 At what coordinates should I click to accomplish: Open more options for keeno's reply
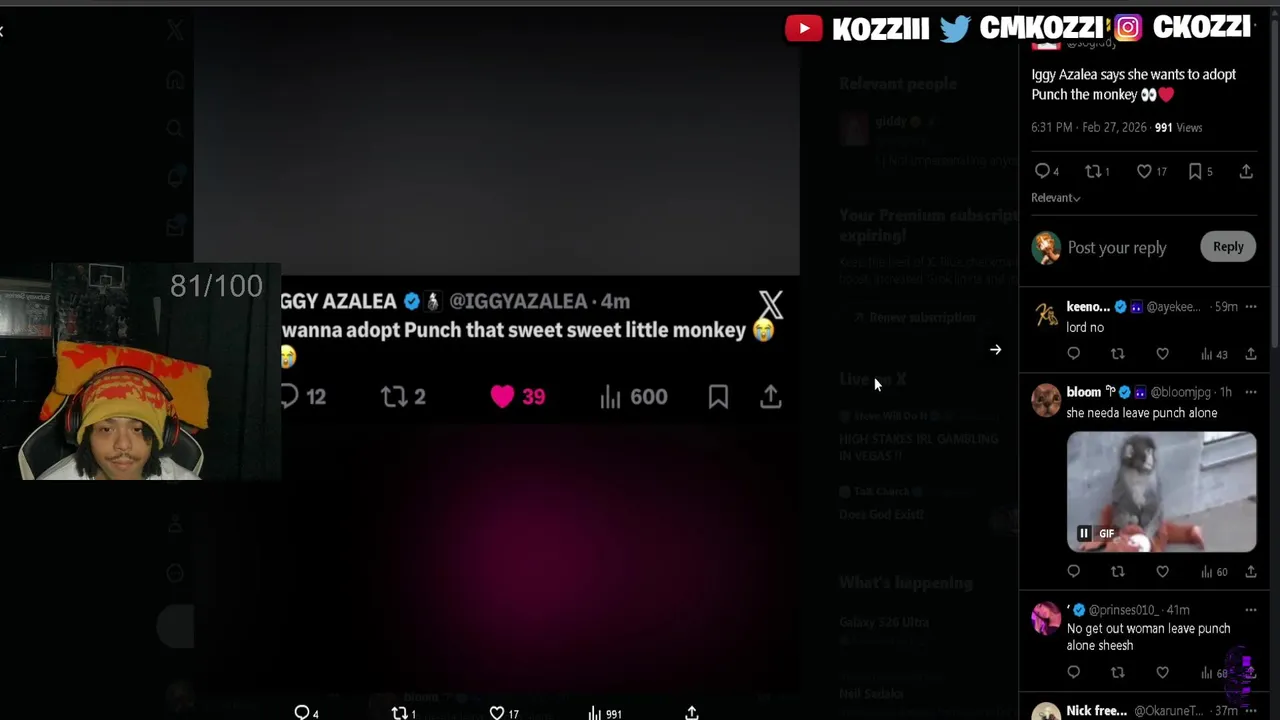(x=1250, y=307)
